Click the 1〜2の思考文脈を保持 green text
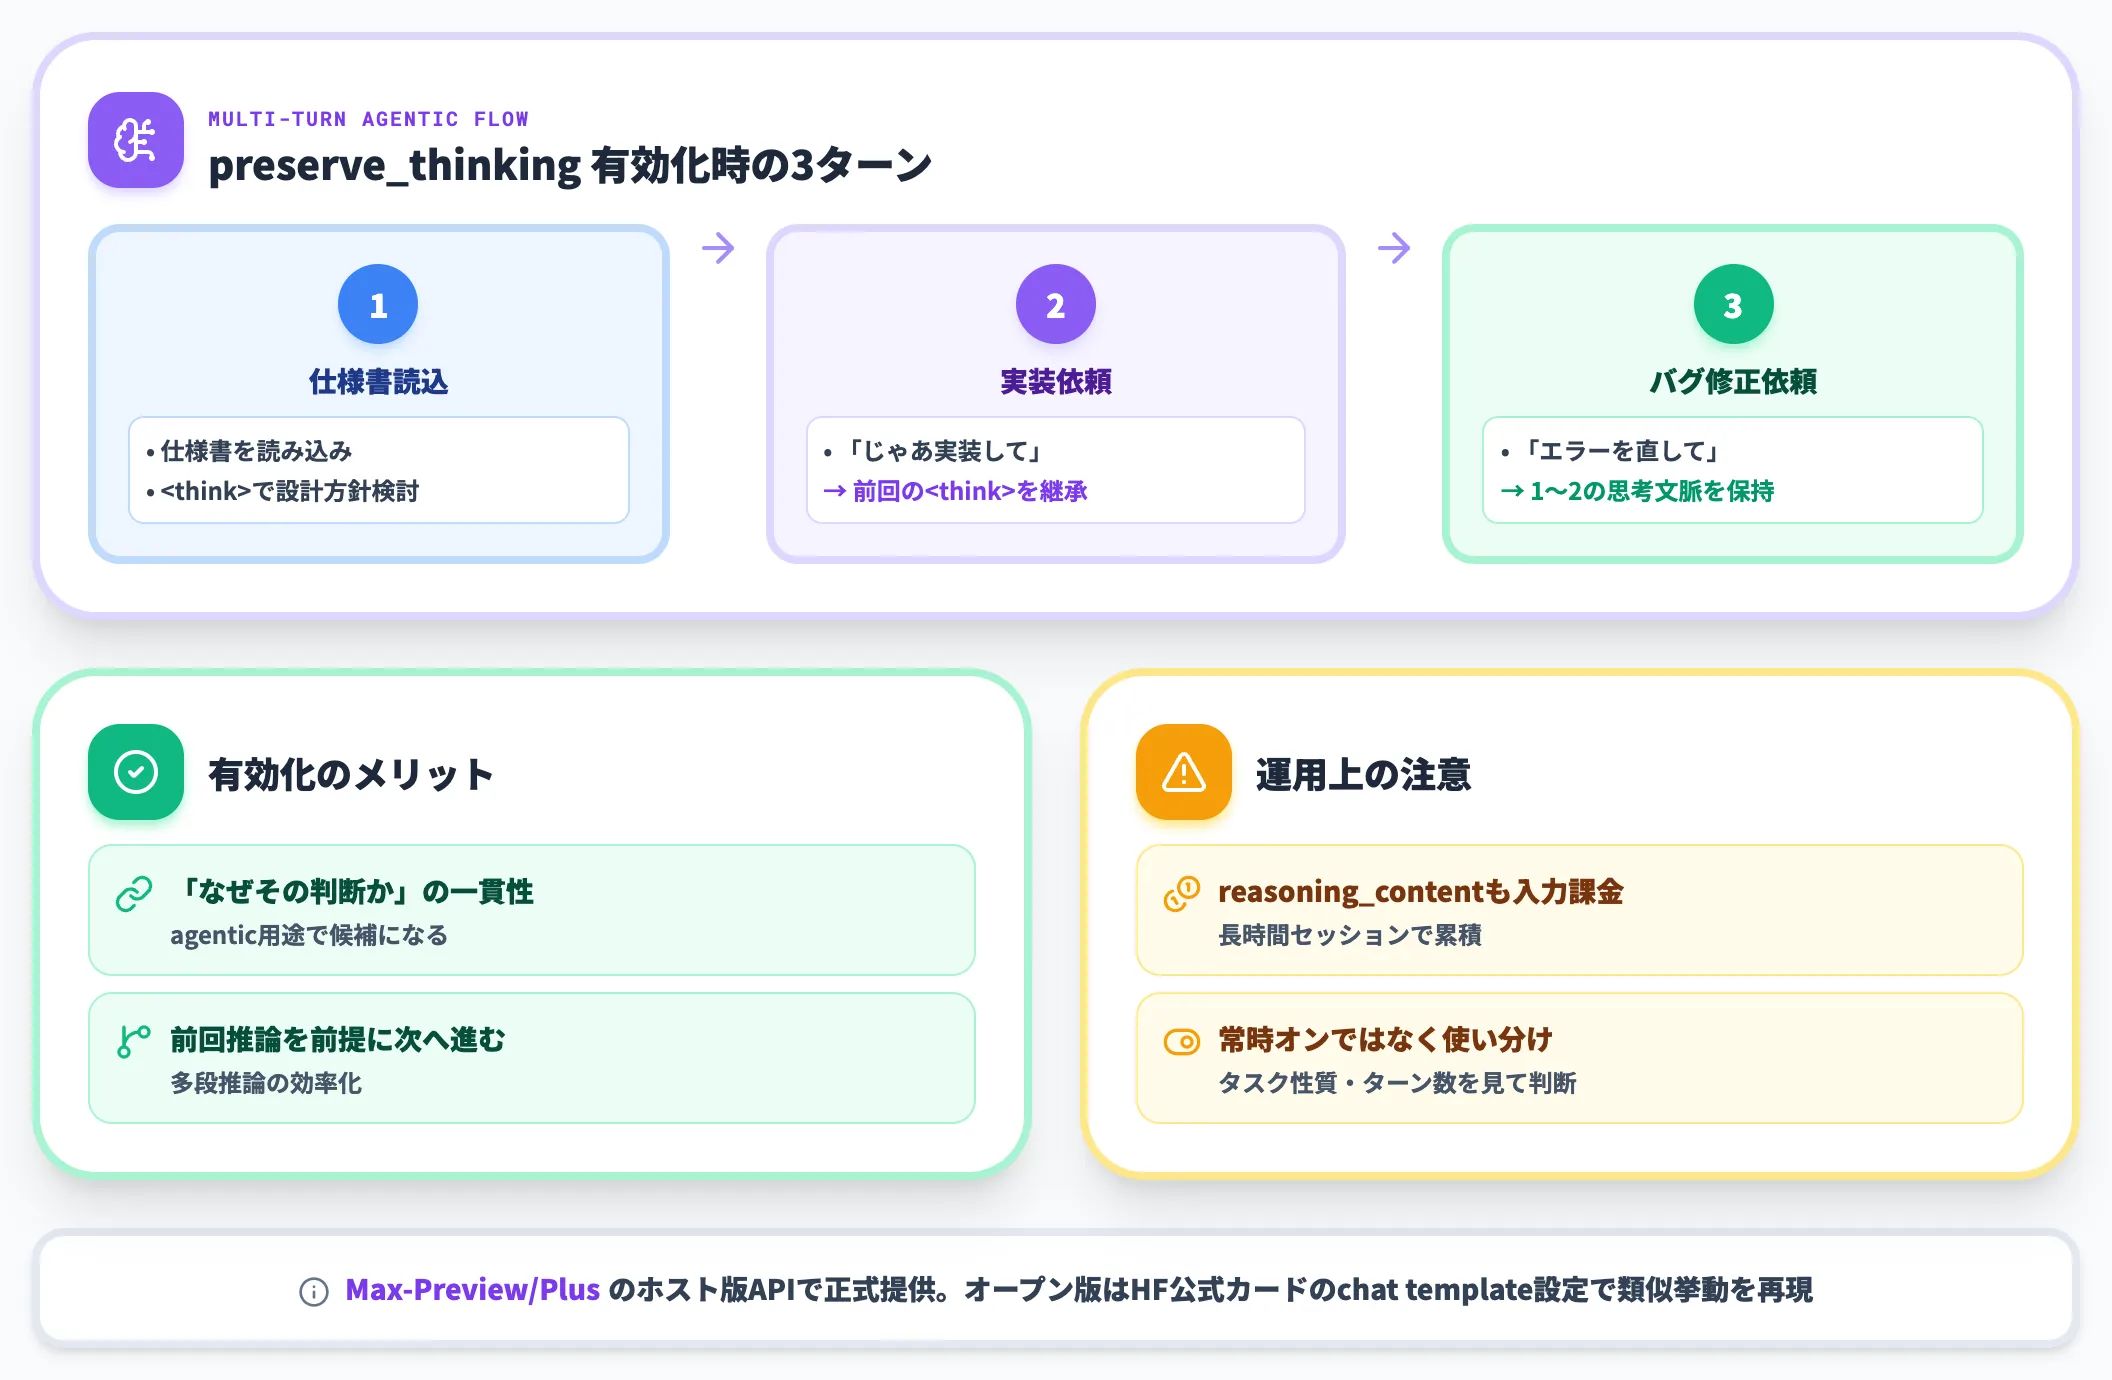Screen dimensions: 2112x1380 pyautogui.click(x=1637, y=491)
